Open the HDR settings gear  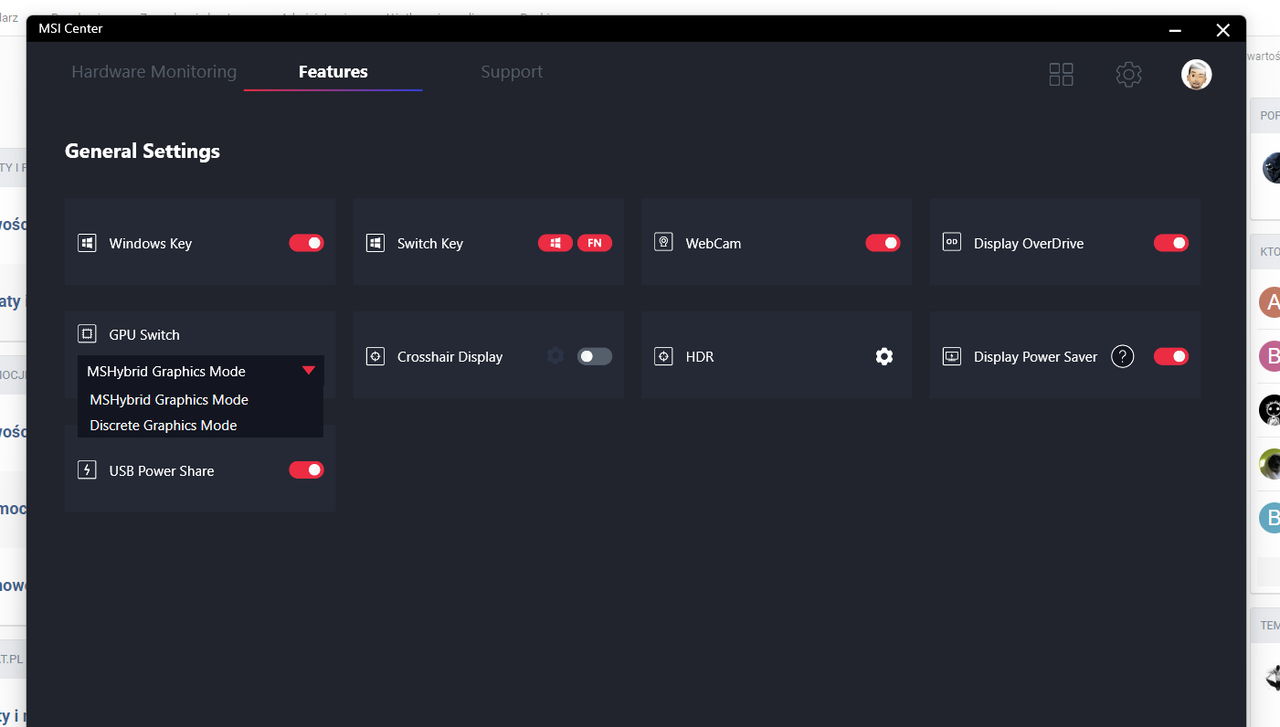884,356
